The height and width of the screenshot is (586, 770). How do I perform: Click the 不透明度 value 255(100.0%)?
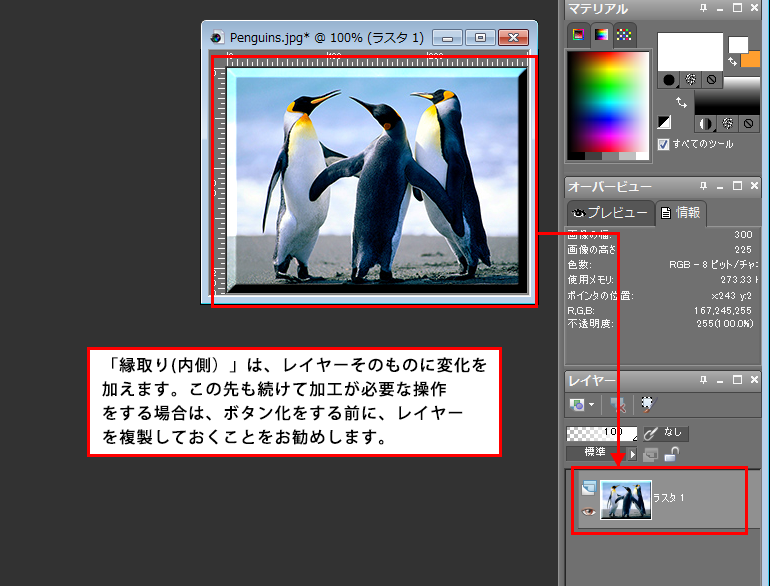pyautogui.click(x=725, y=324)
